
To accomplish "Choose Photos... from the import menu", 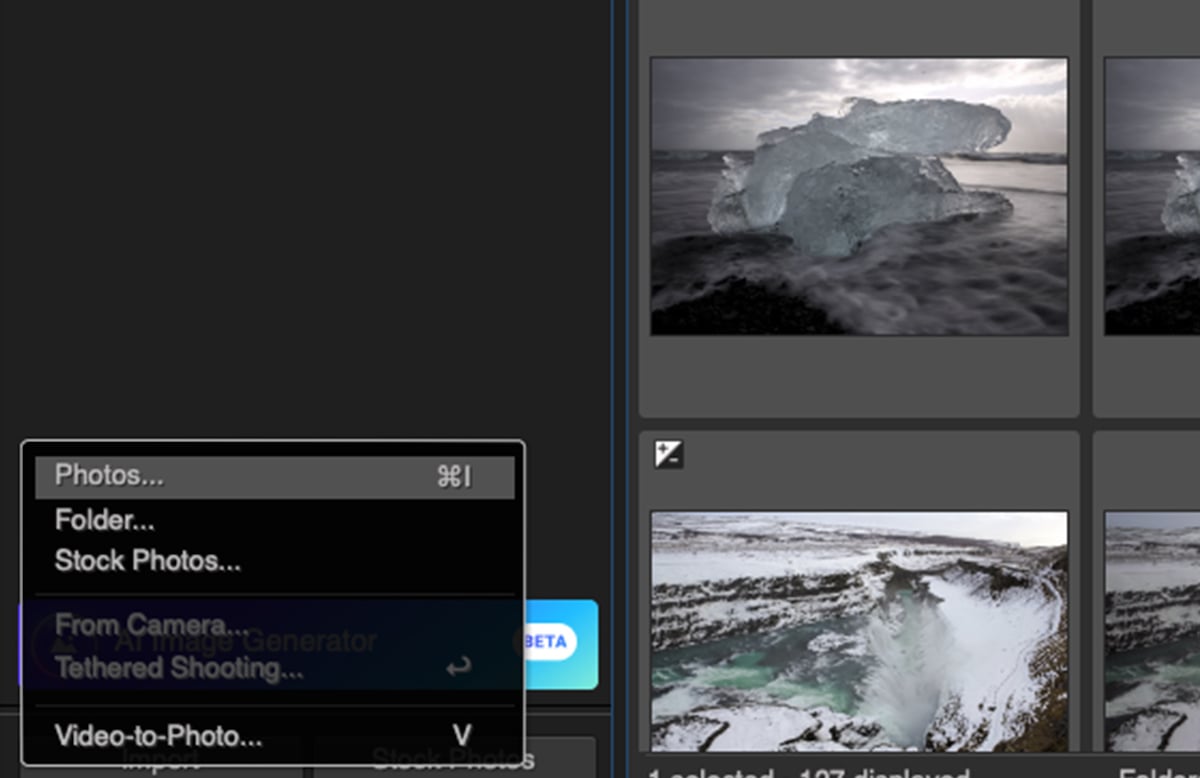I will point(110,476).
